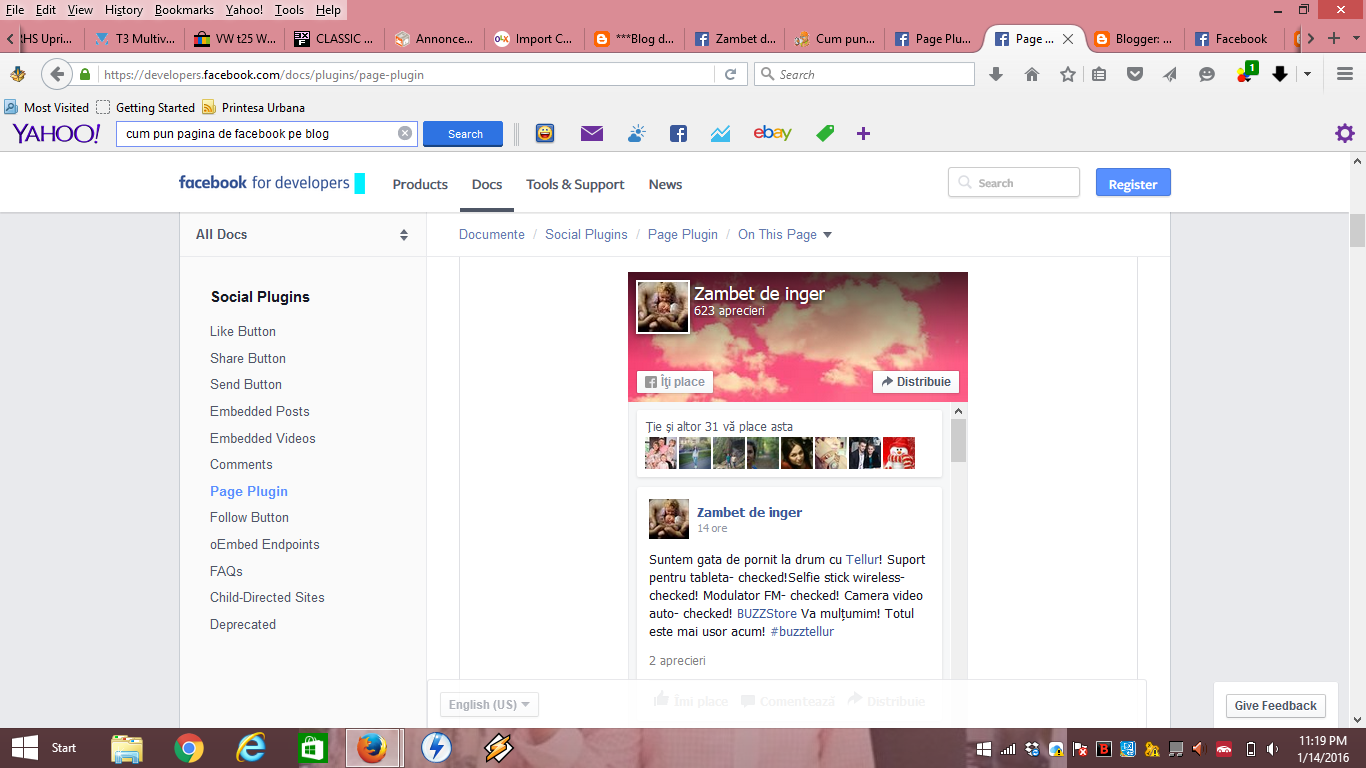Open eBay shortcut in Yahoo toolbar

coord(773,133)
